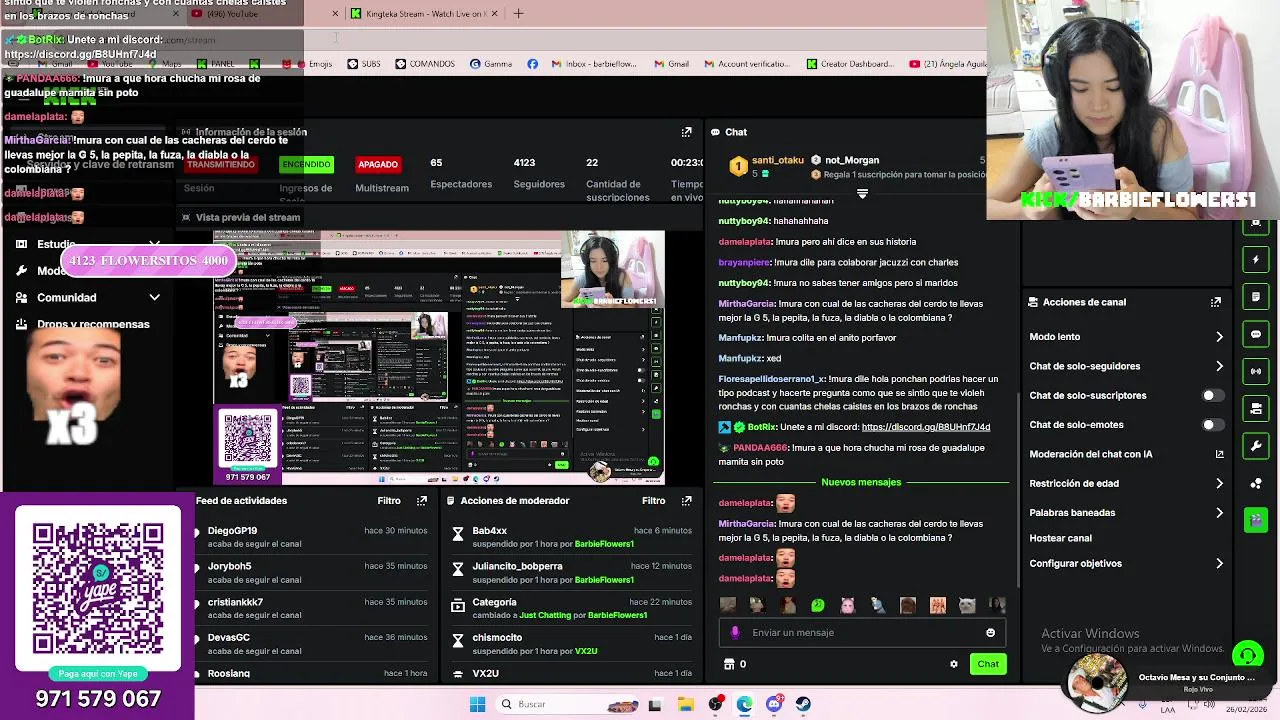Click the three-dots sidebar icon
Image resolution: width=1280 pixels, height=720 pixels.
click(1256, 483)
